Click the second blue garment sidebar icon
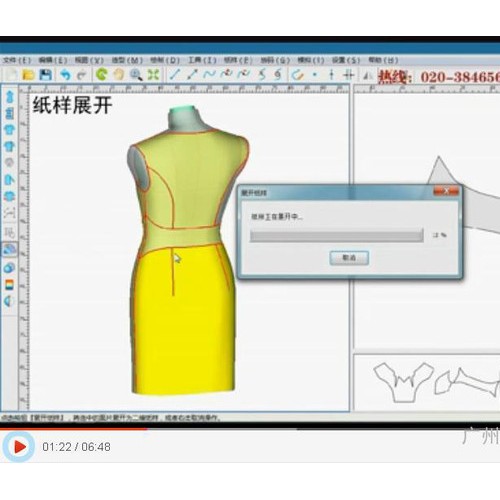 coord(10,113)
